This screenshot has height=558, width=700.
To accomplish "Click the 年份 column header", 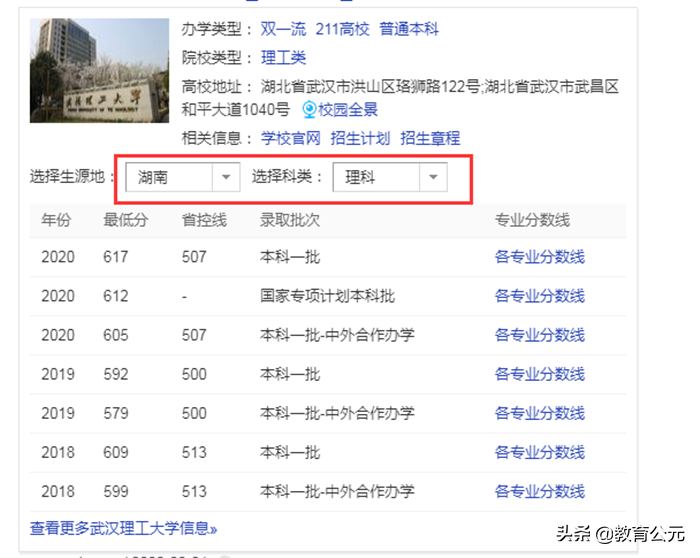I will (x=56, y=220).
